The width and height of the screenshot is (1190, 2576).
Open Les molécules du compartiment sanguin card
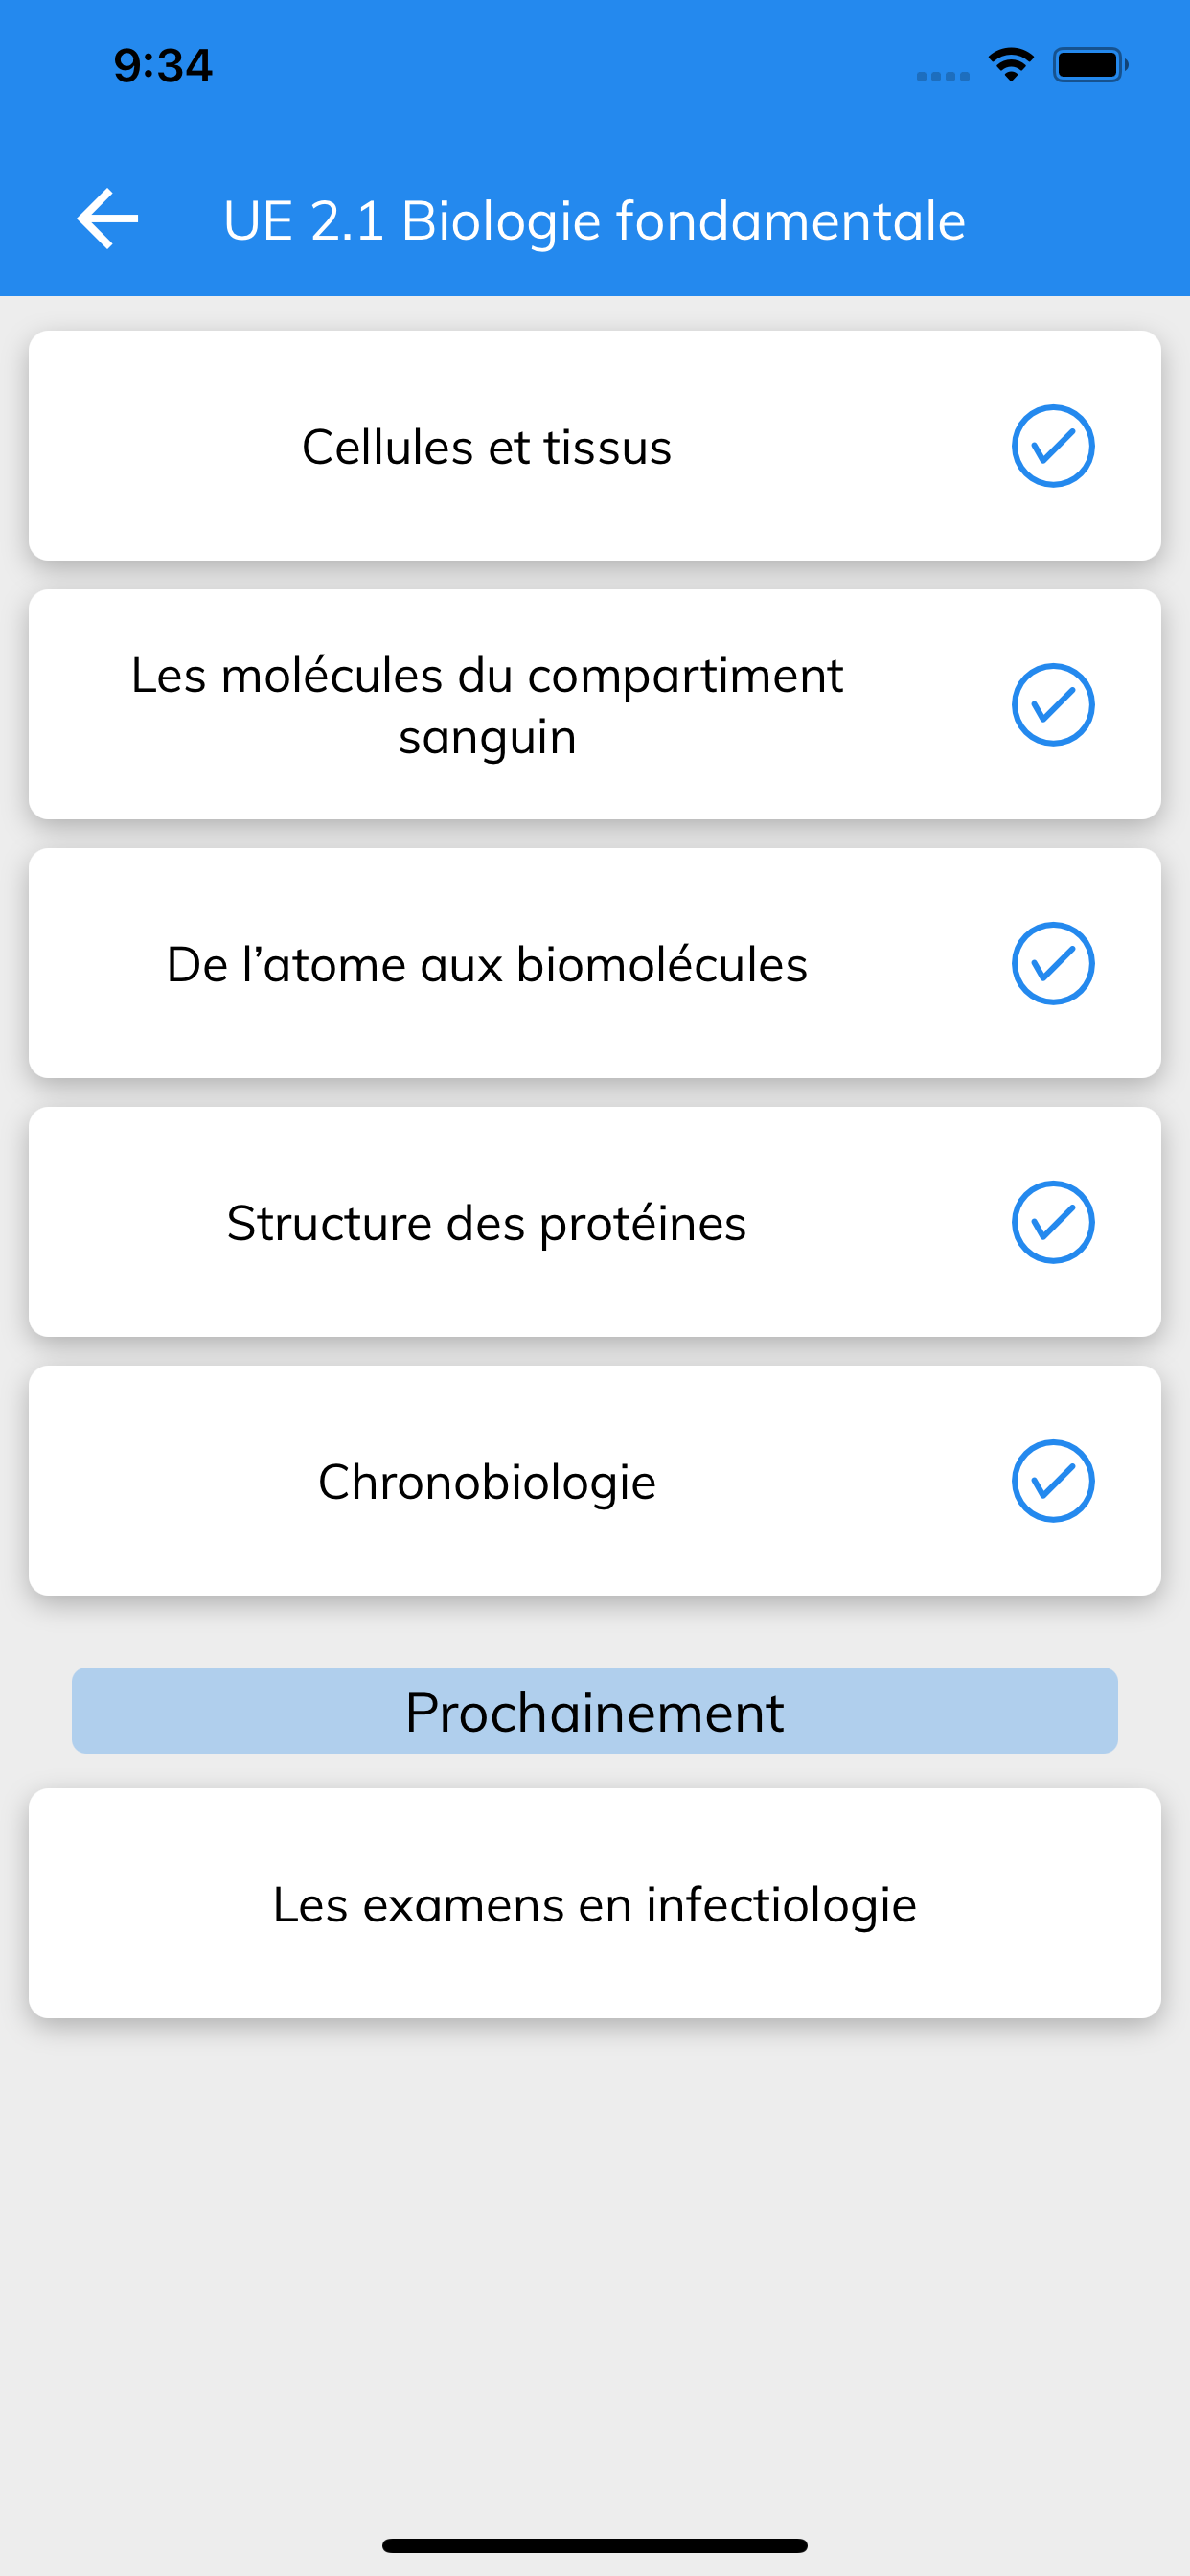tap(595, 705)
